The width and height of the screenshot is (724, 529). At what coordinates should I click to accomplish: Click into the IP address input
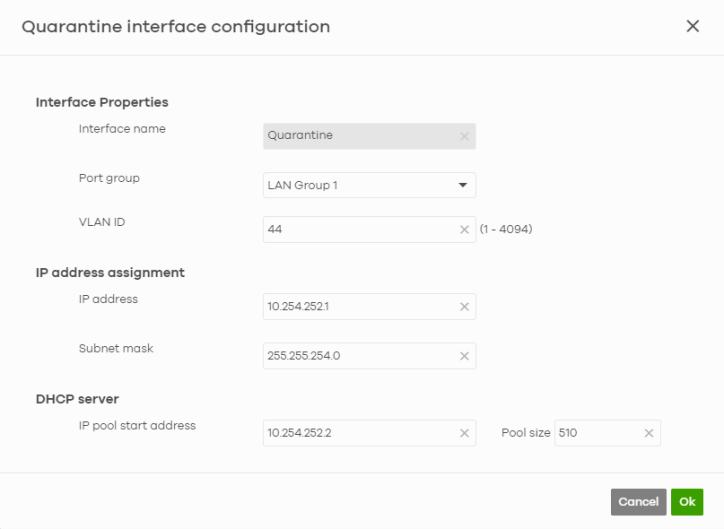(x=355, y=307)
